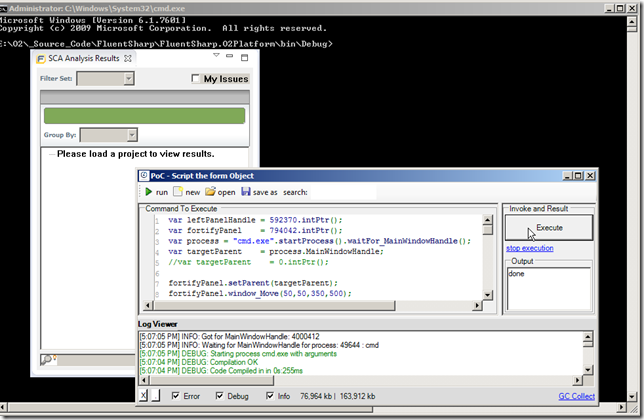644x420 pixels.
Task: Click Log Viewer horizontal scroll right arrow
Action: [578, 380]
